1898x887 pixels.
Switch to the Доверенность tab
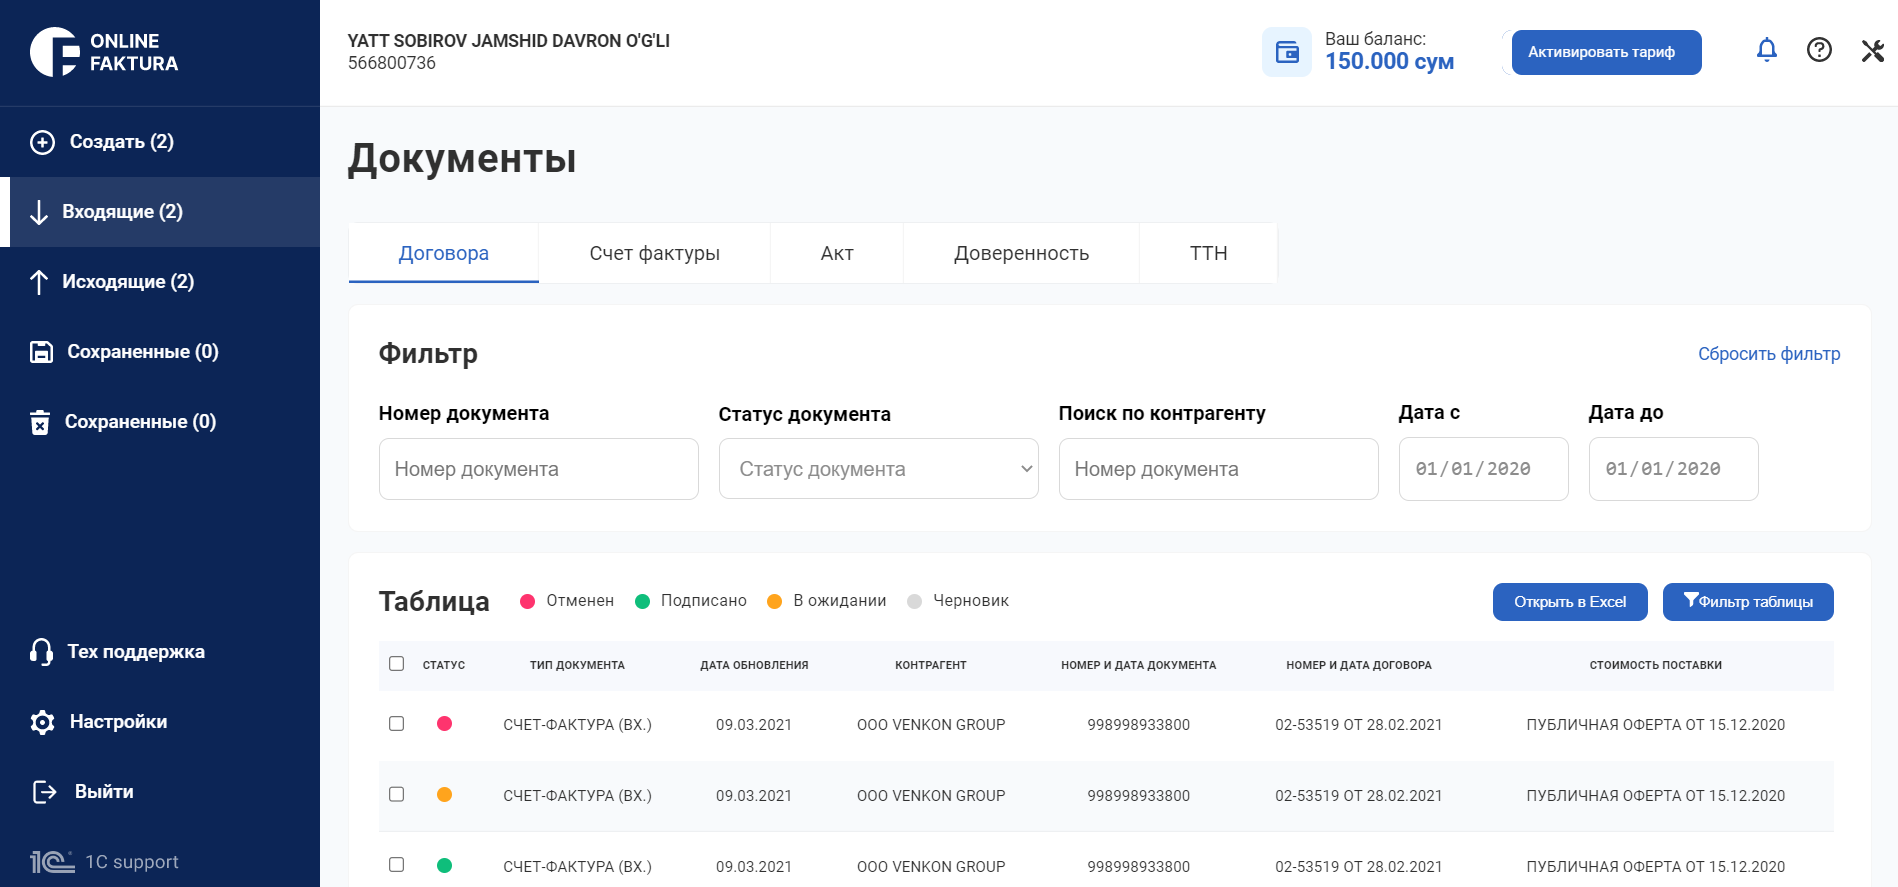pos(1021,253)
